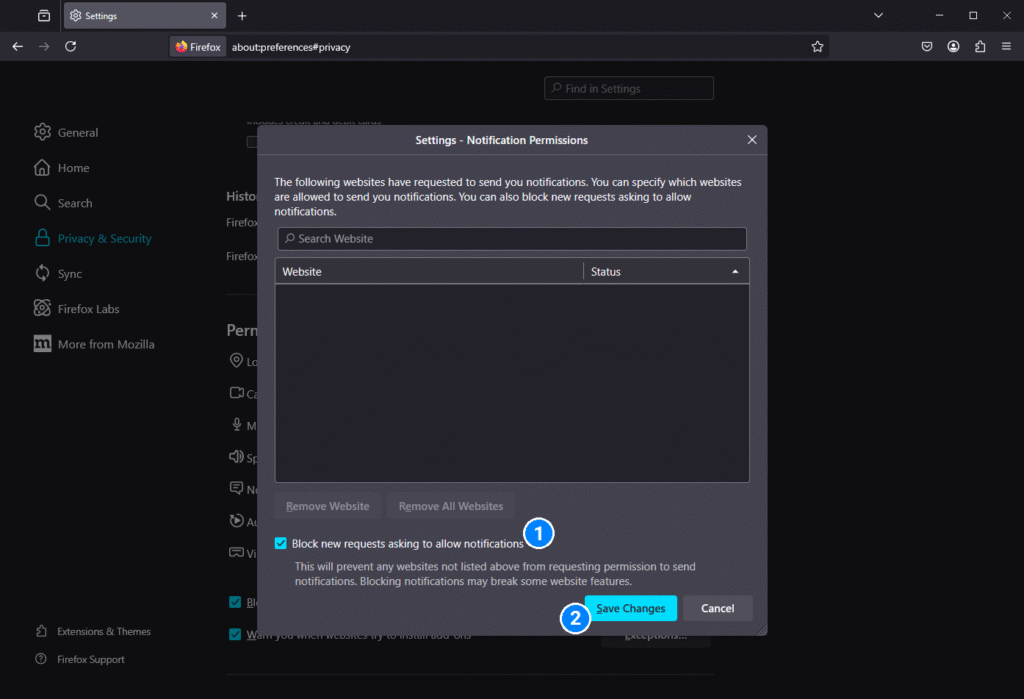Open the Extensions puzzle icon
The height and width of the screenshot is (699, 1024).
click(x=980, y=47)
